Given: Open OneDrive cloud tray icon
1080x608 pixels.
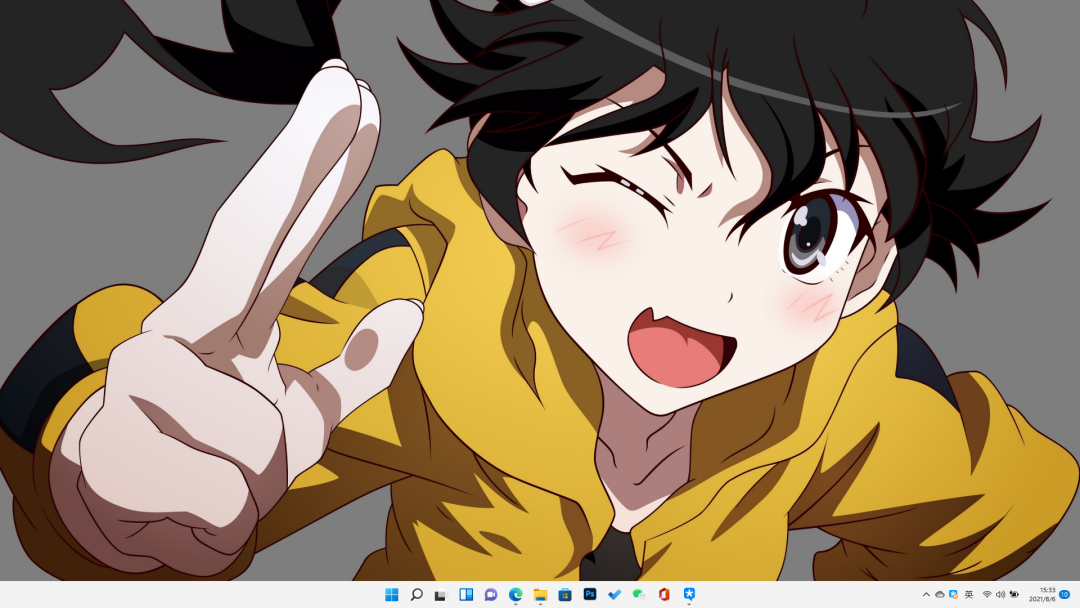Looking at the screenshot, I should tap(940, 595).
